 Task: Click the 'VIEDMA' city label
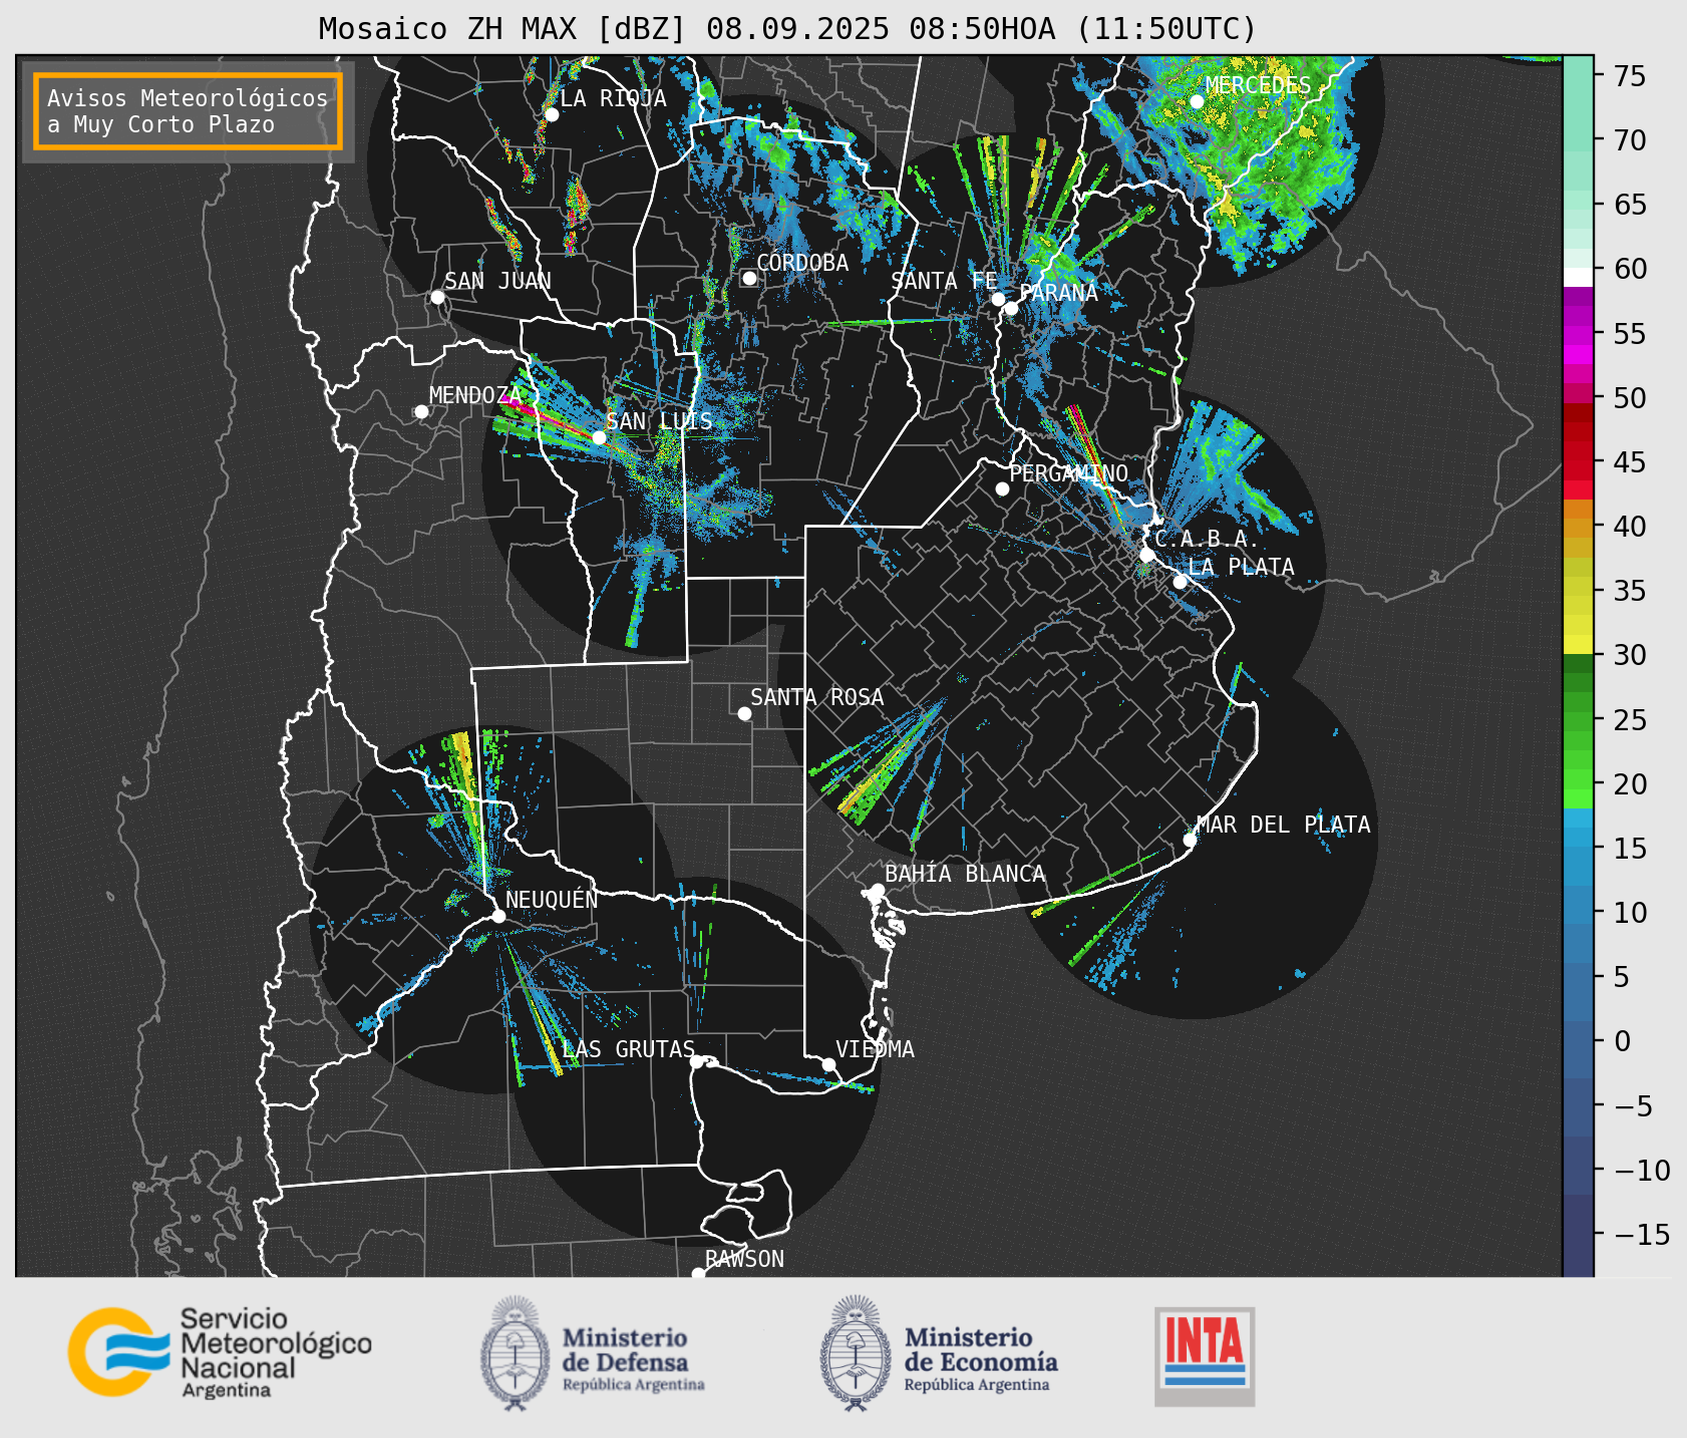tap(875, 1049)
